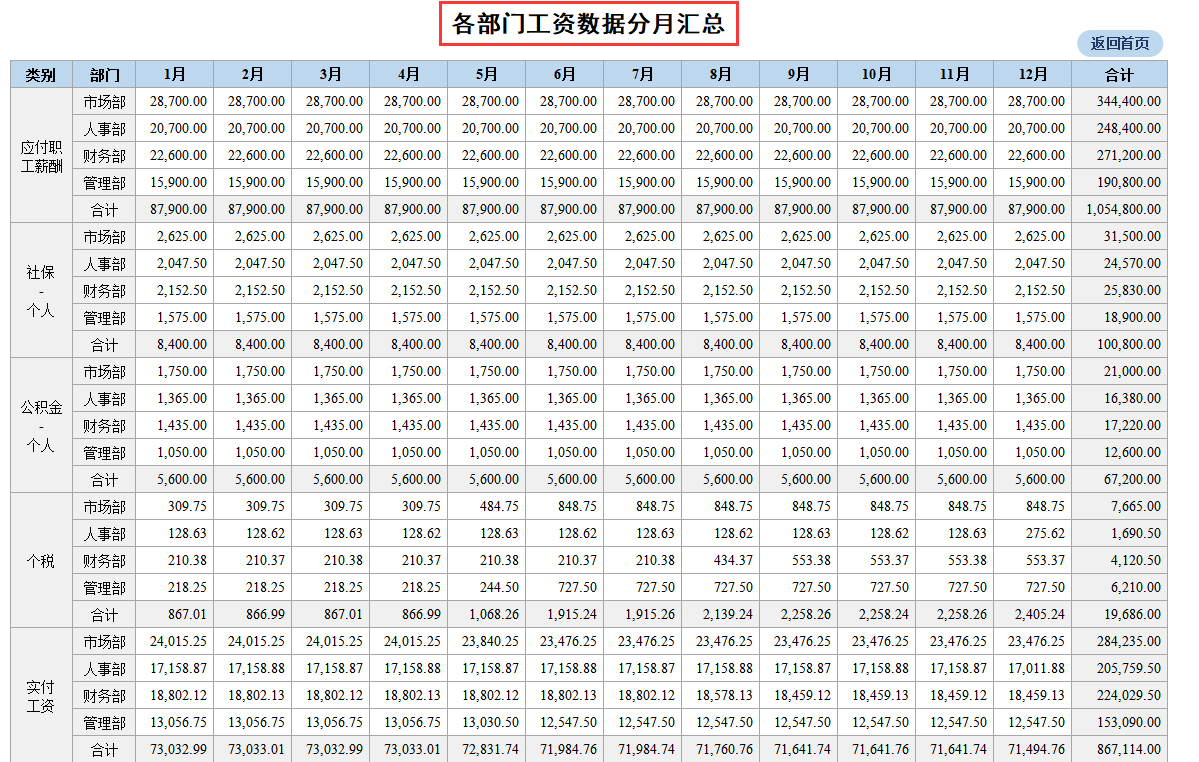The height and width of the screenshot is (762, 1199).
Task: Select the 6月 column header
Action: coord(564,74)
